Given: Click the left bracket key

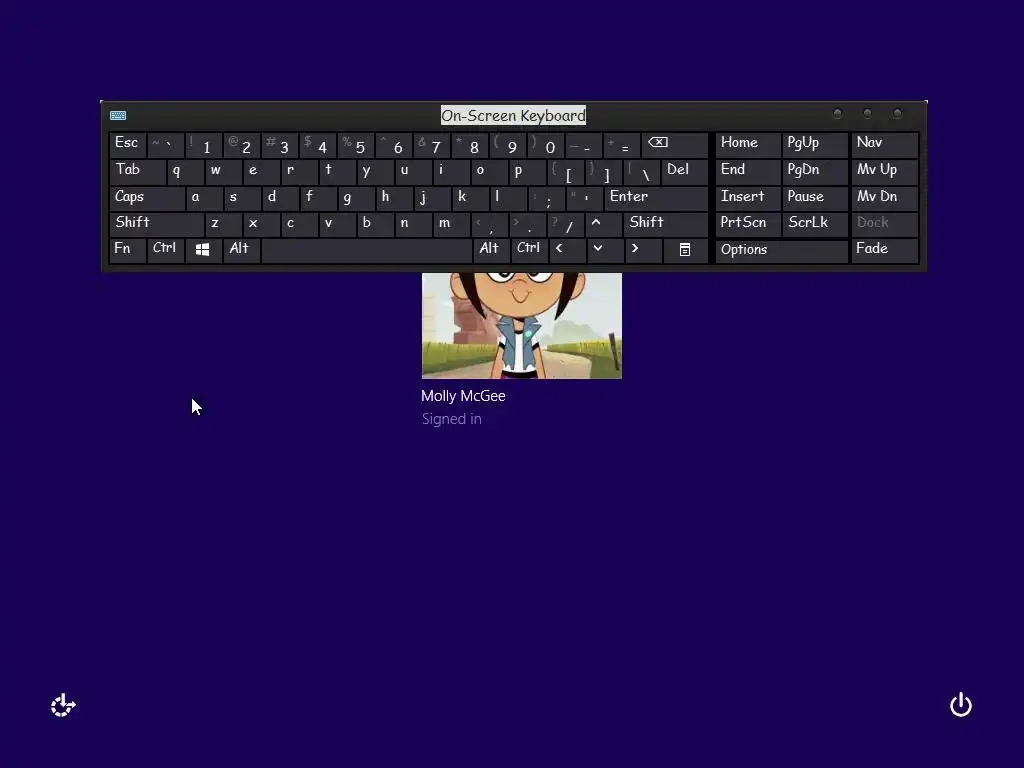Looking at the screenshot, I should tap(566, 172).
